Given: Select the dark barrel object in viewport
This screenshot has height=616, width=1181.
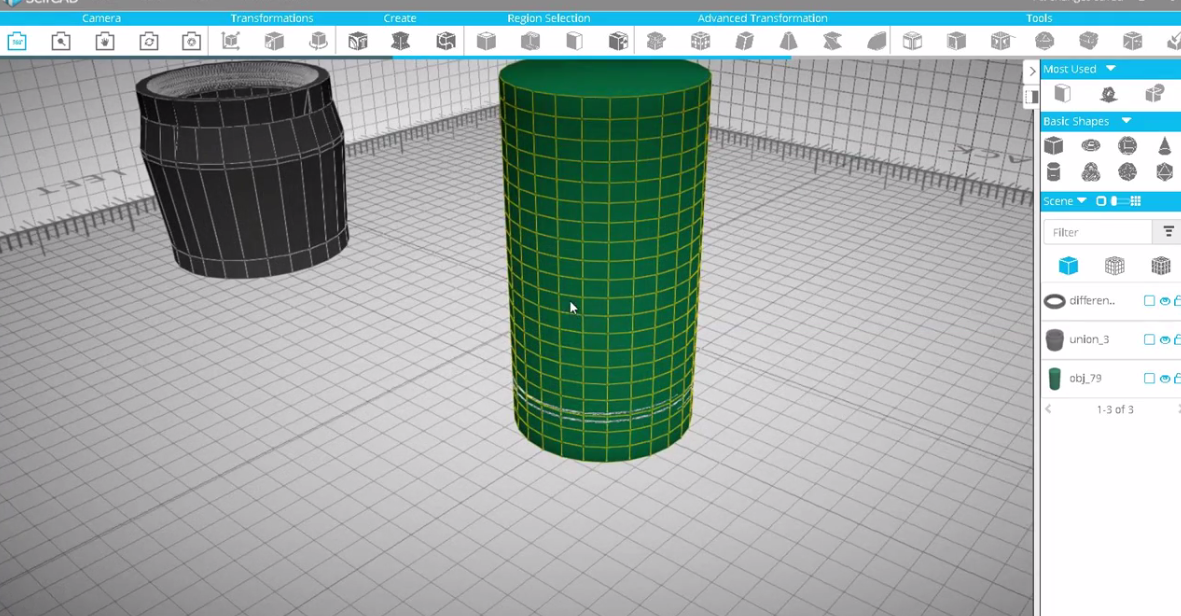Looking at the screenshot, I should 243,169.
